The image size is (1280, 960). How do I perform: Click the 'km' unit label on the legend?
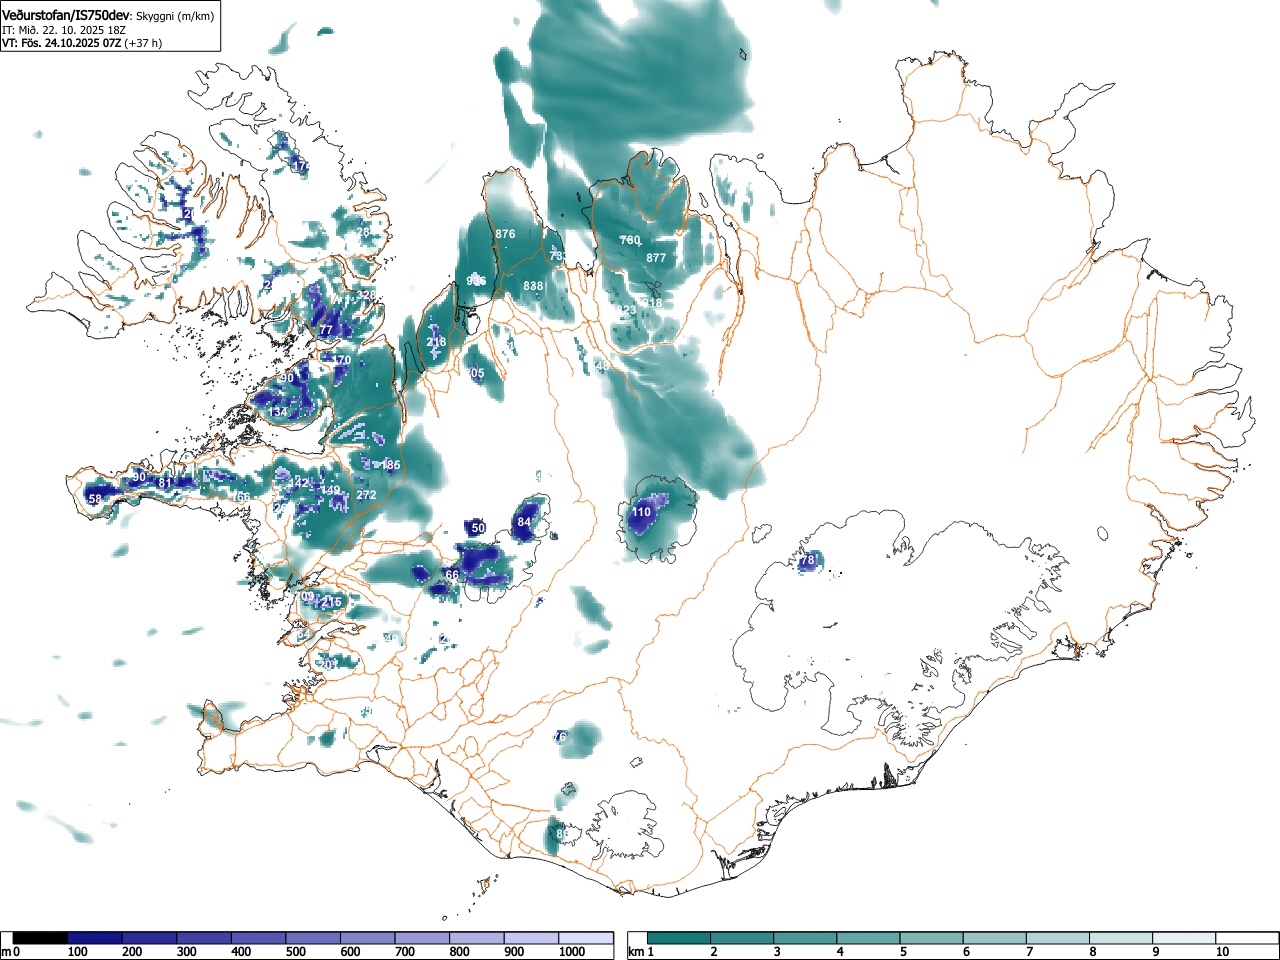coord(636,952)
